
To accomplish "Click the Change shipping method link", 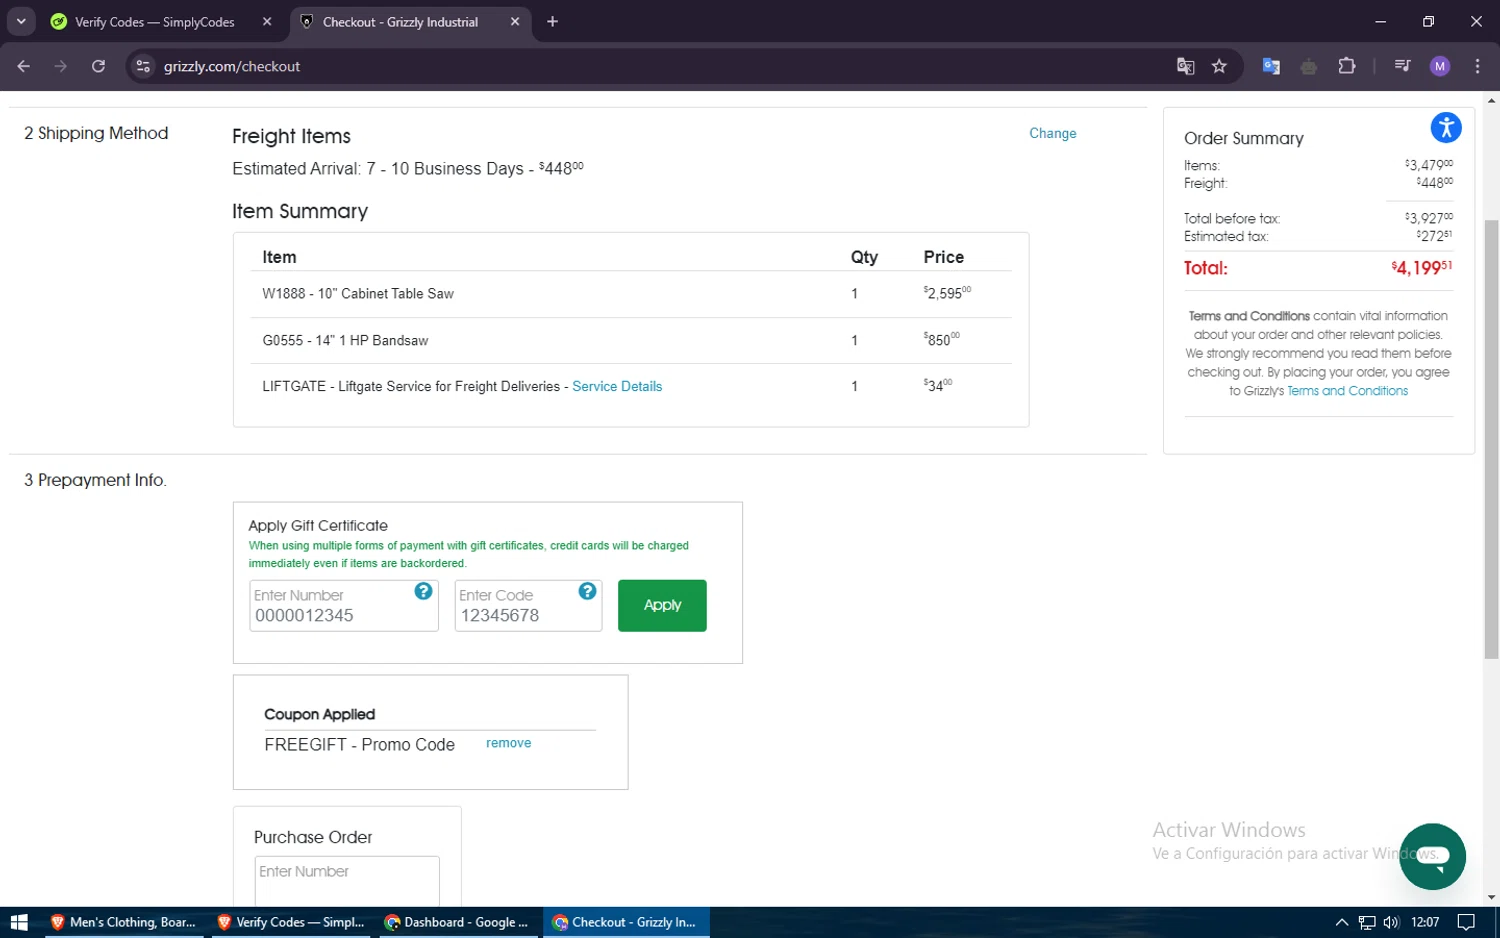I will coord(1053,133).
